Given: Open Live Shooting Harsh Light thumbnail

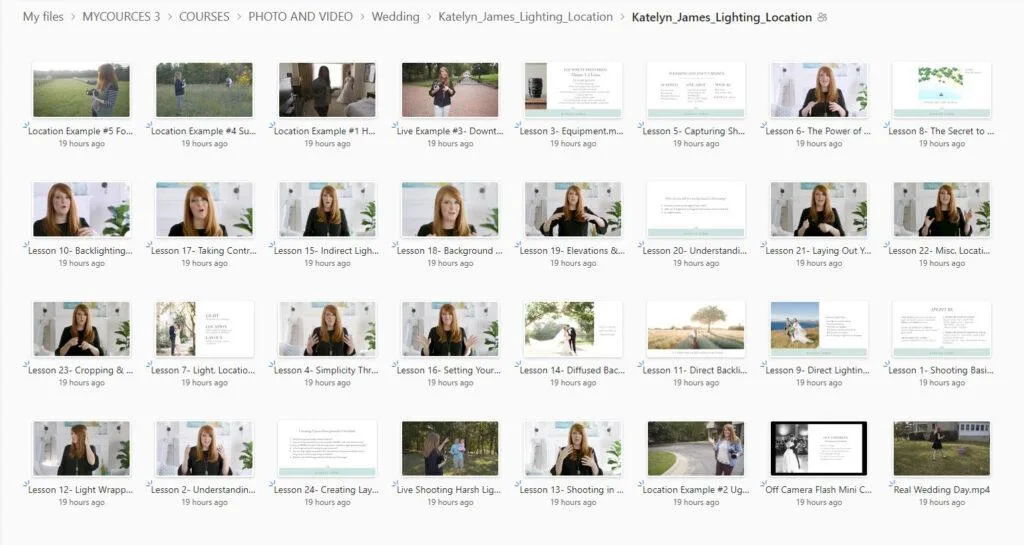Looking at the screenshot, I should (x=449, y=448).
